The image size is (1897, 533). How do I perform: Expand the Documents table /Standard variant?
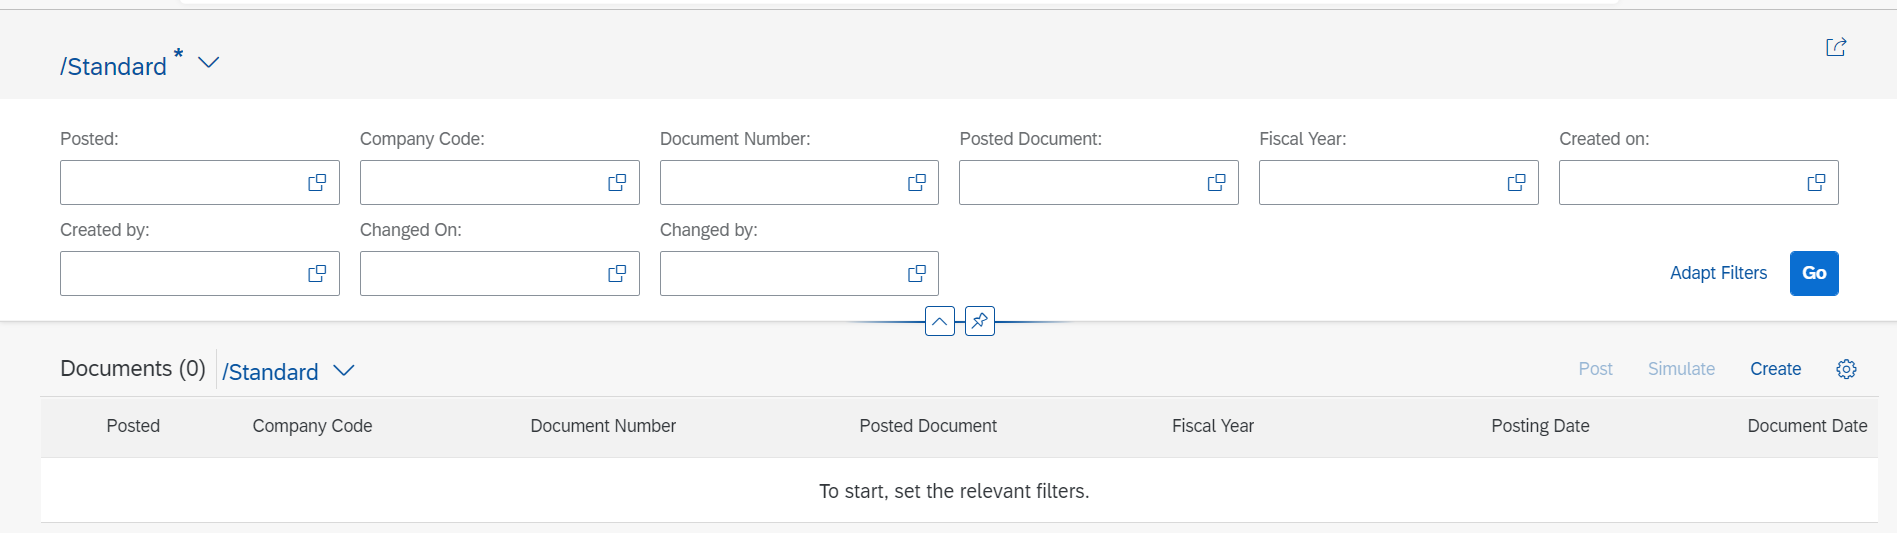coord(344,371)
